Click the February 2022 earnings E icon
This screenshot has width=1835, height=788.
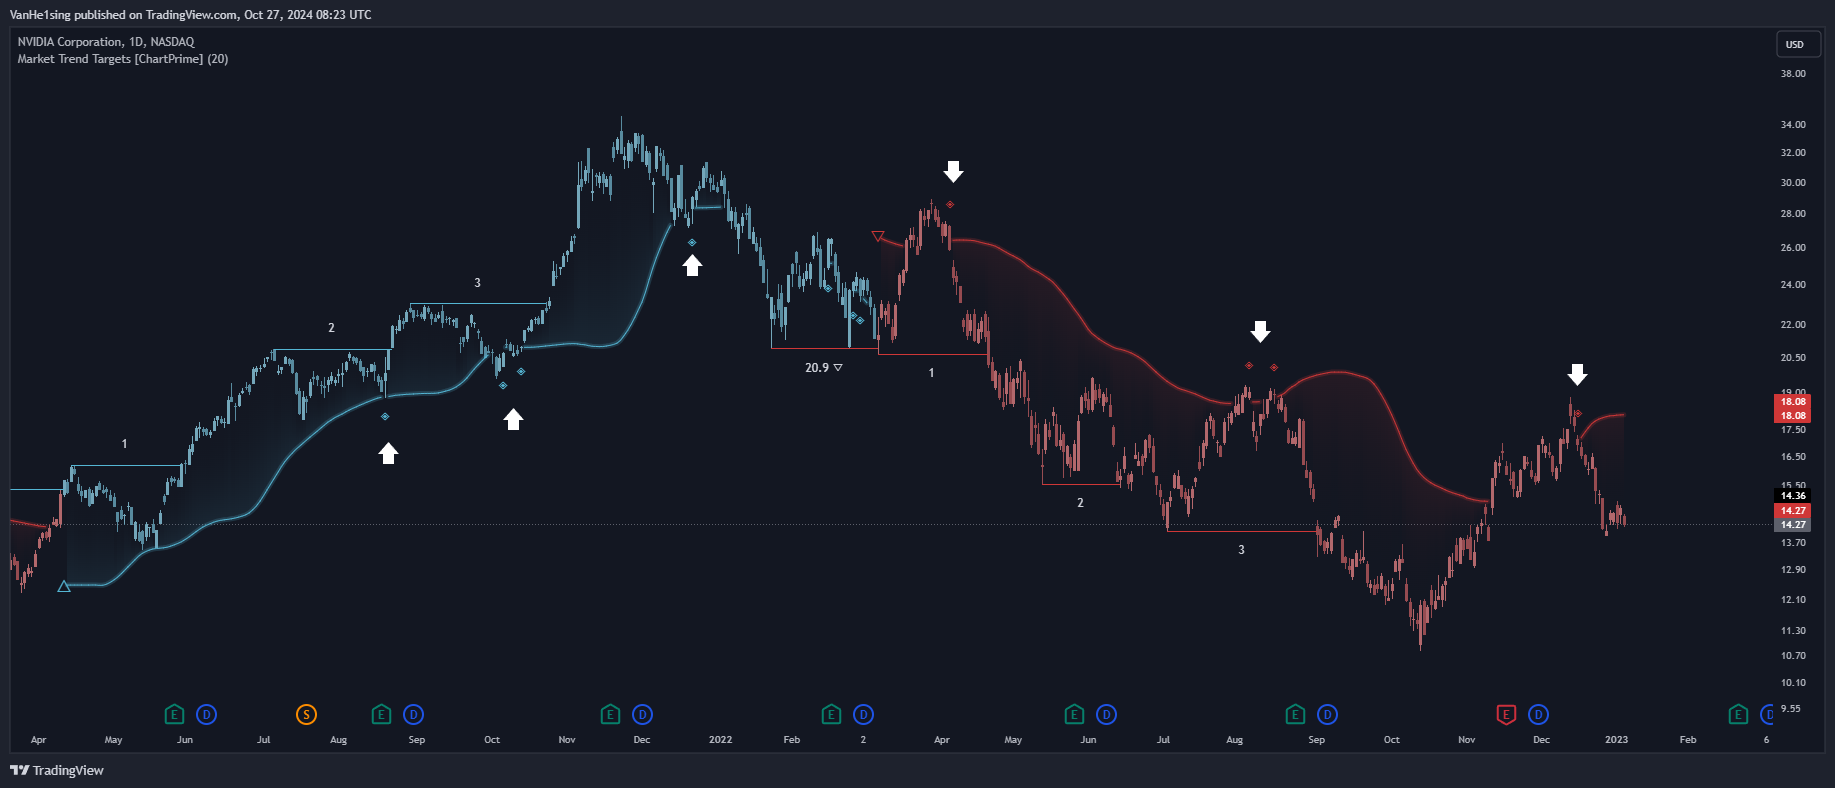831,714
